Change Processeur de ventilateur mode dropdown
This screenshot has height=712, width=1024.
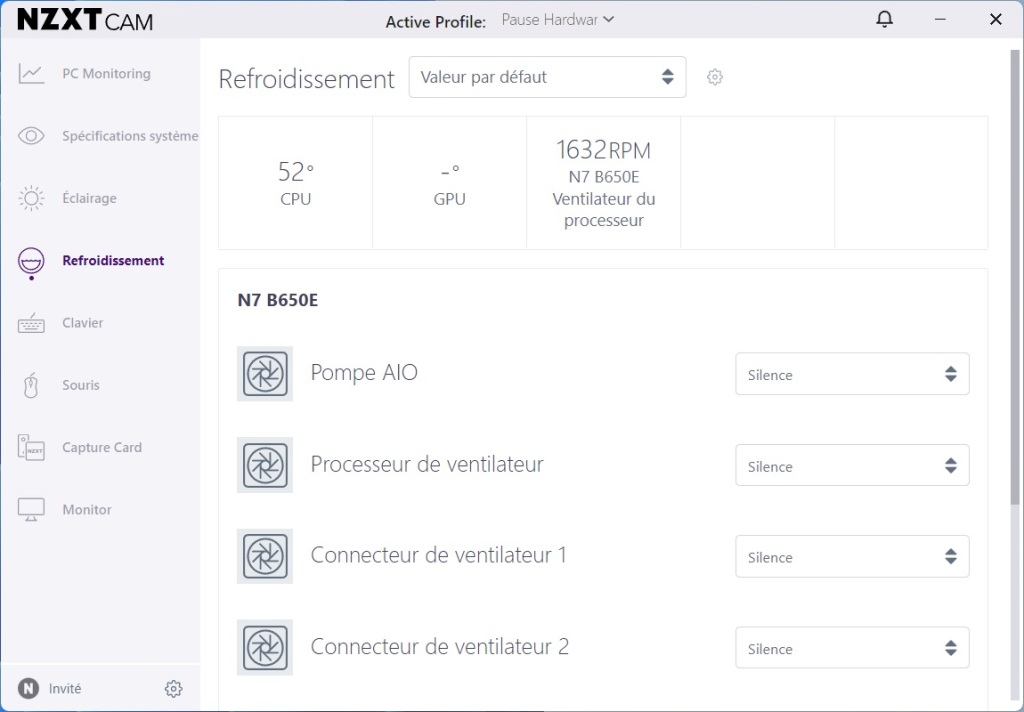(852, 465)
